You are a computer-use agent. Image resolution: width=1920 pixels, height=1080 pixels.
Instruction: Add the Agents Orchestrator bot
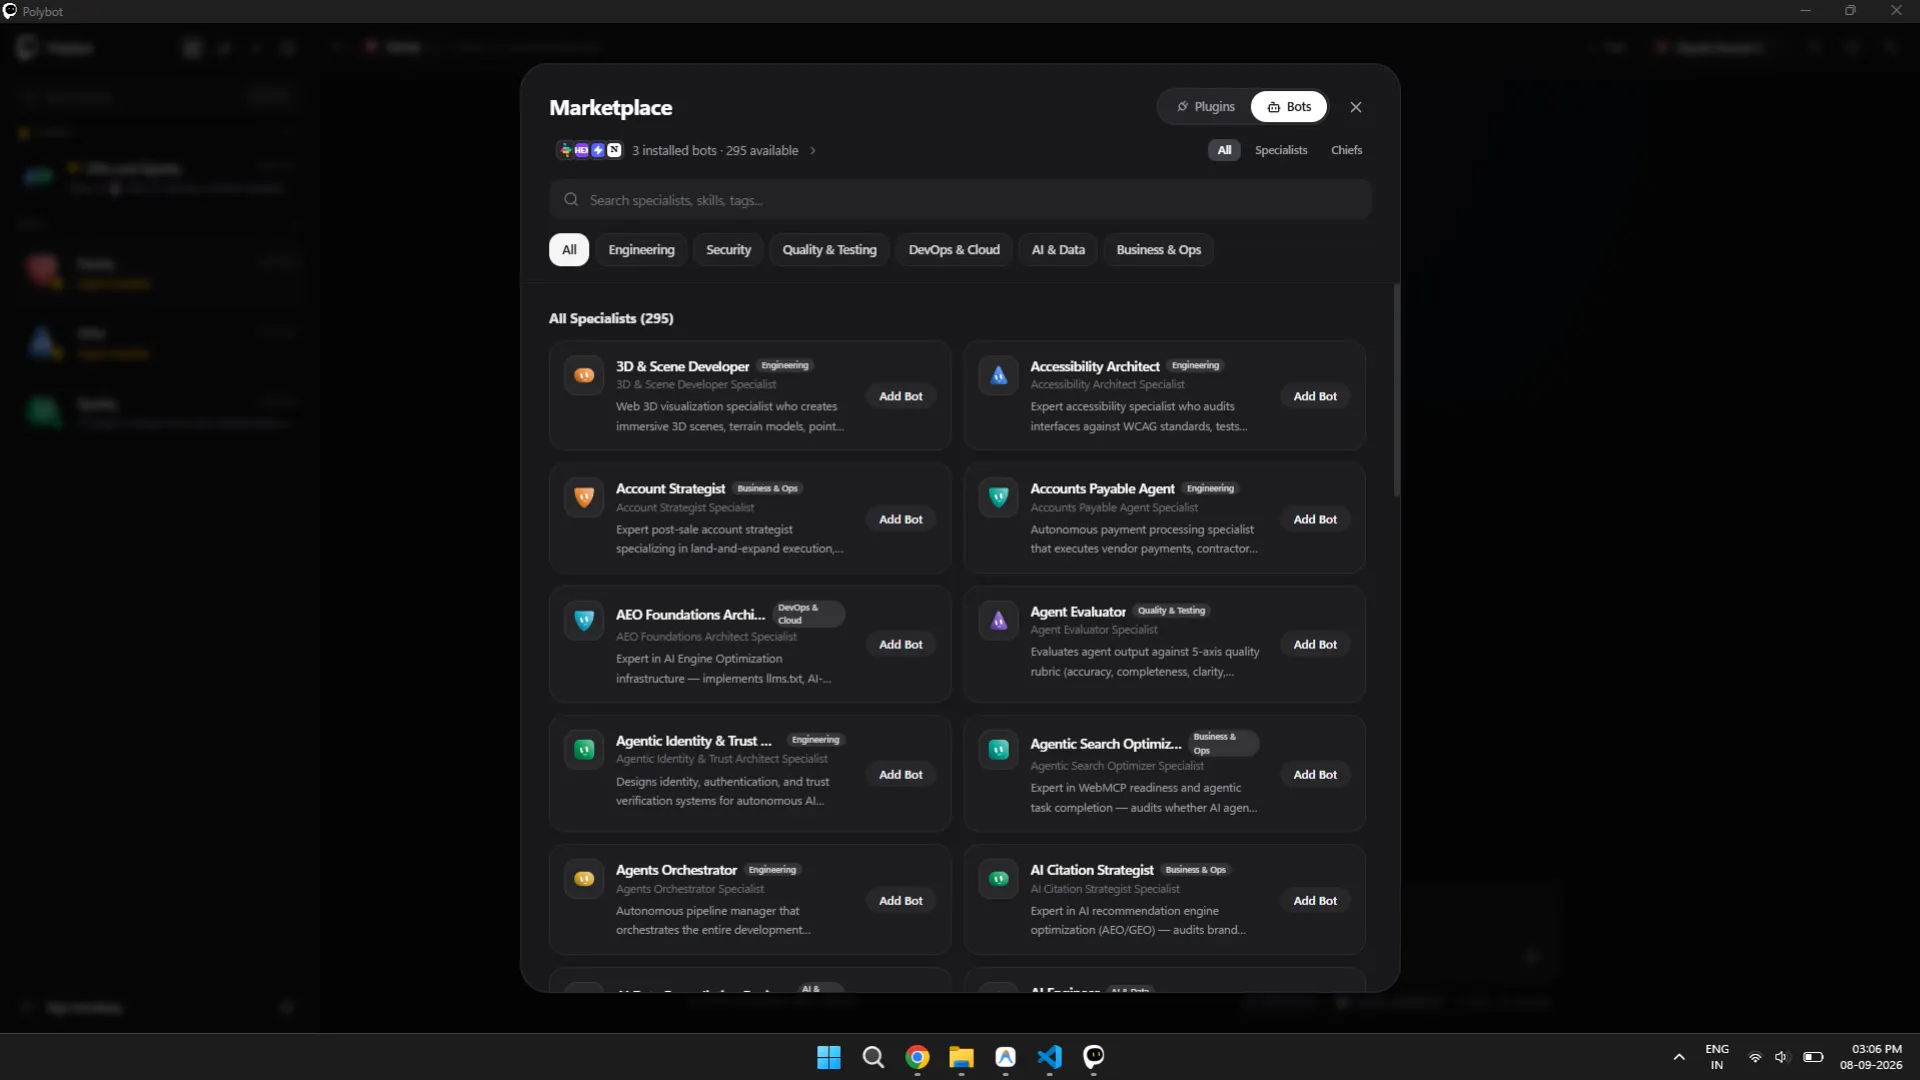(901, 901)
